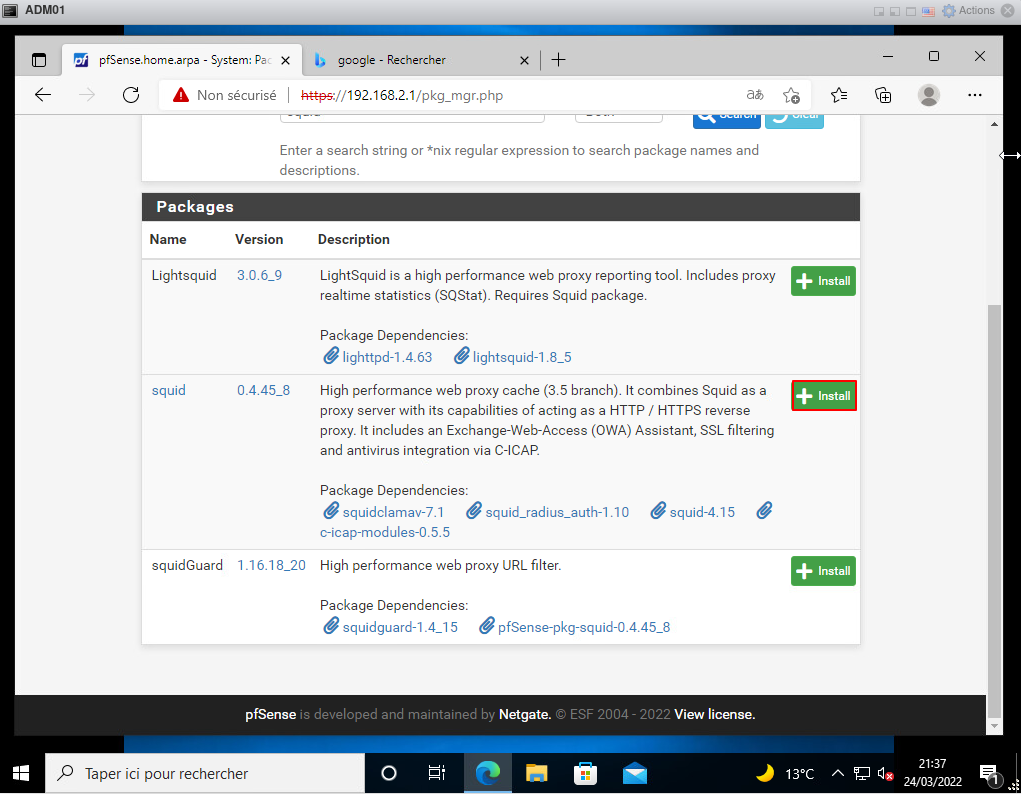Click the browser refresh icon
The image size is (1021, 794).
(x=130, y=95)
